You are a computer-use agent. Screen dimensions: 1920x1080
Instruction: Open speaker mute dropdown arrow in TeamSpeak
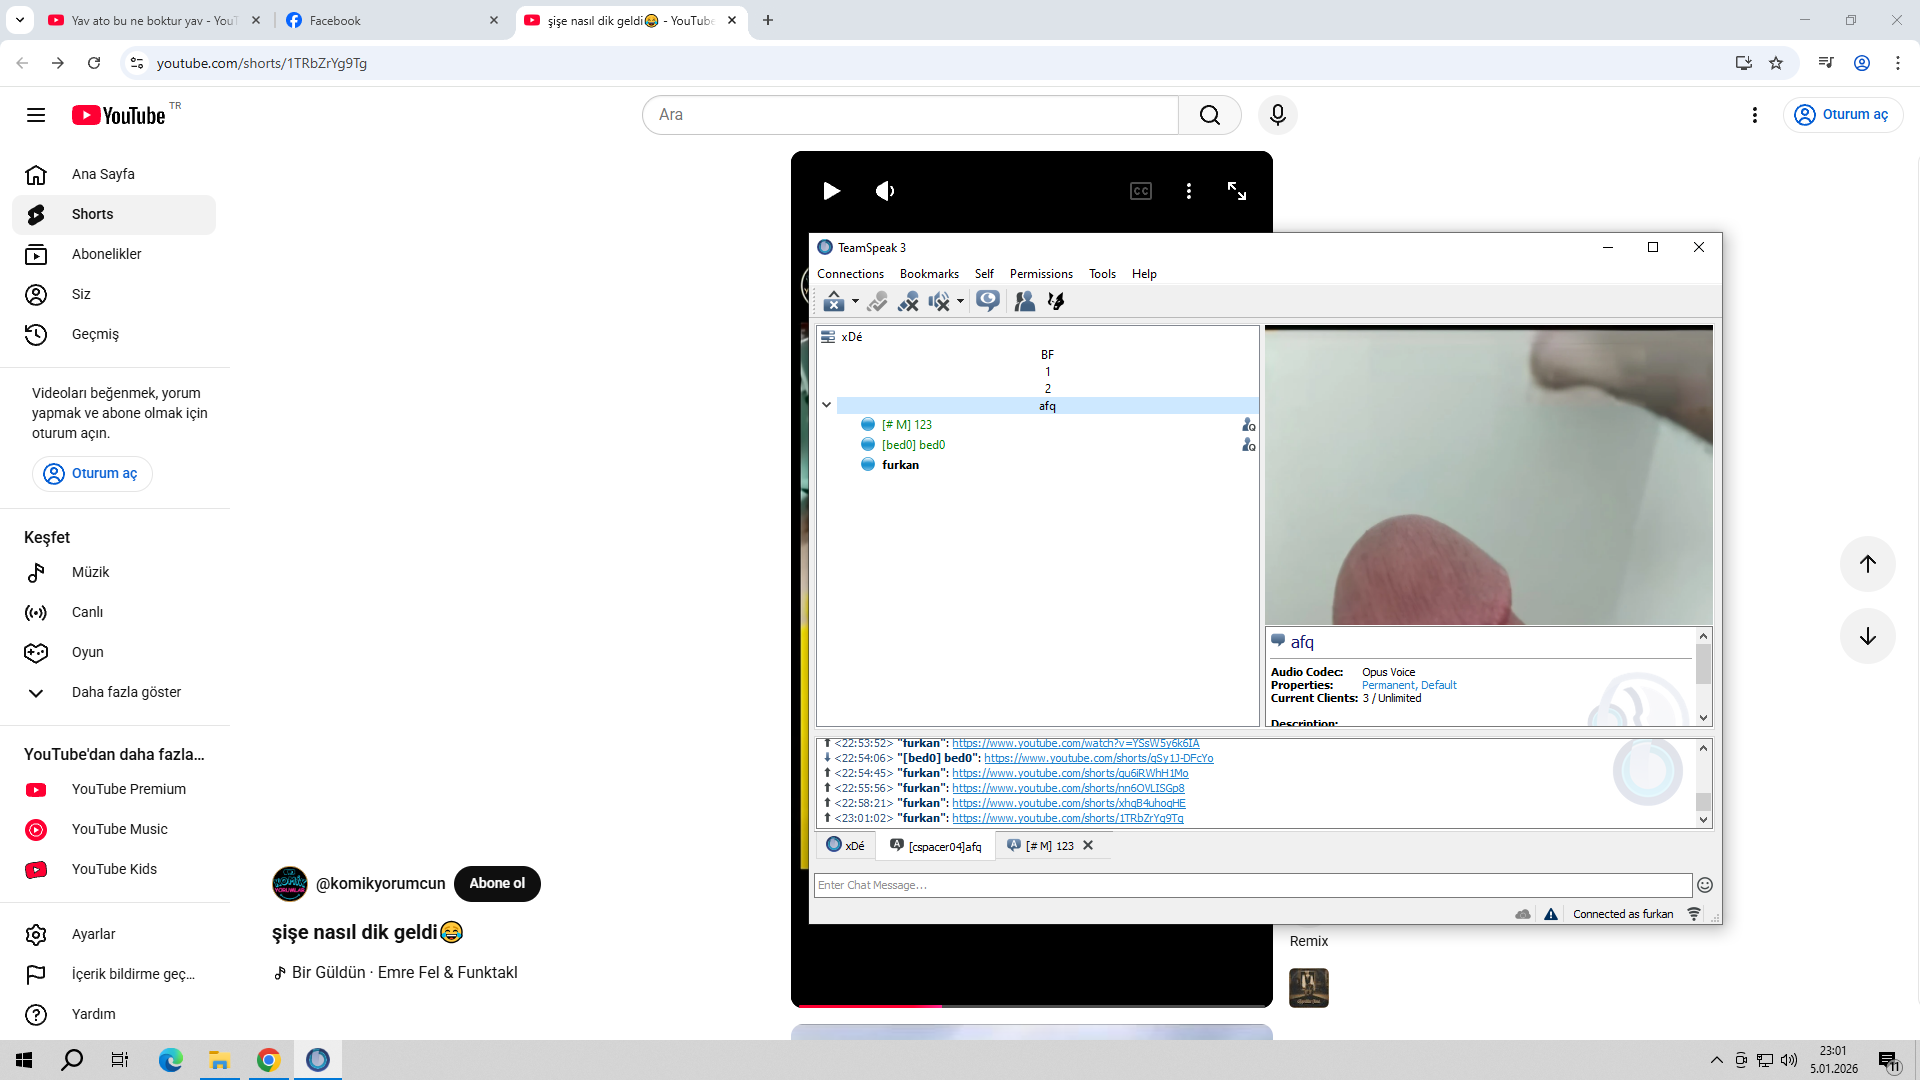click(x=960, y=301)
